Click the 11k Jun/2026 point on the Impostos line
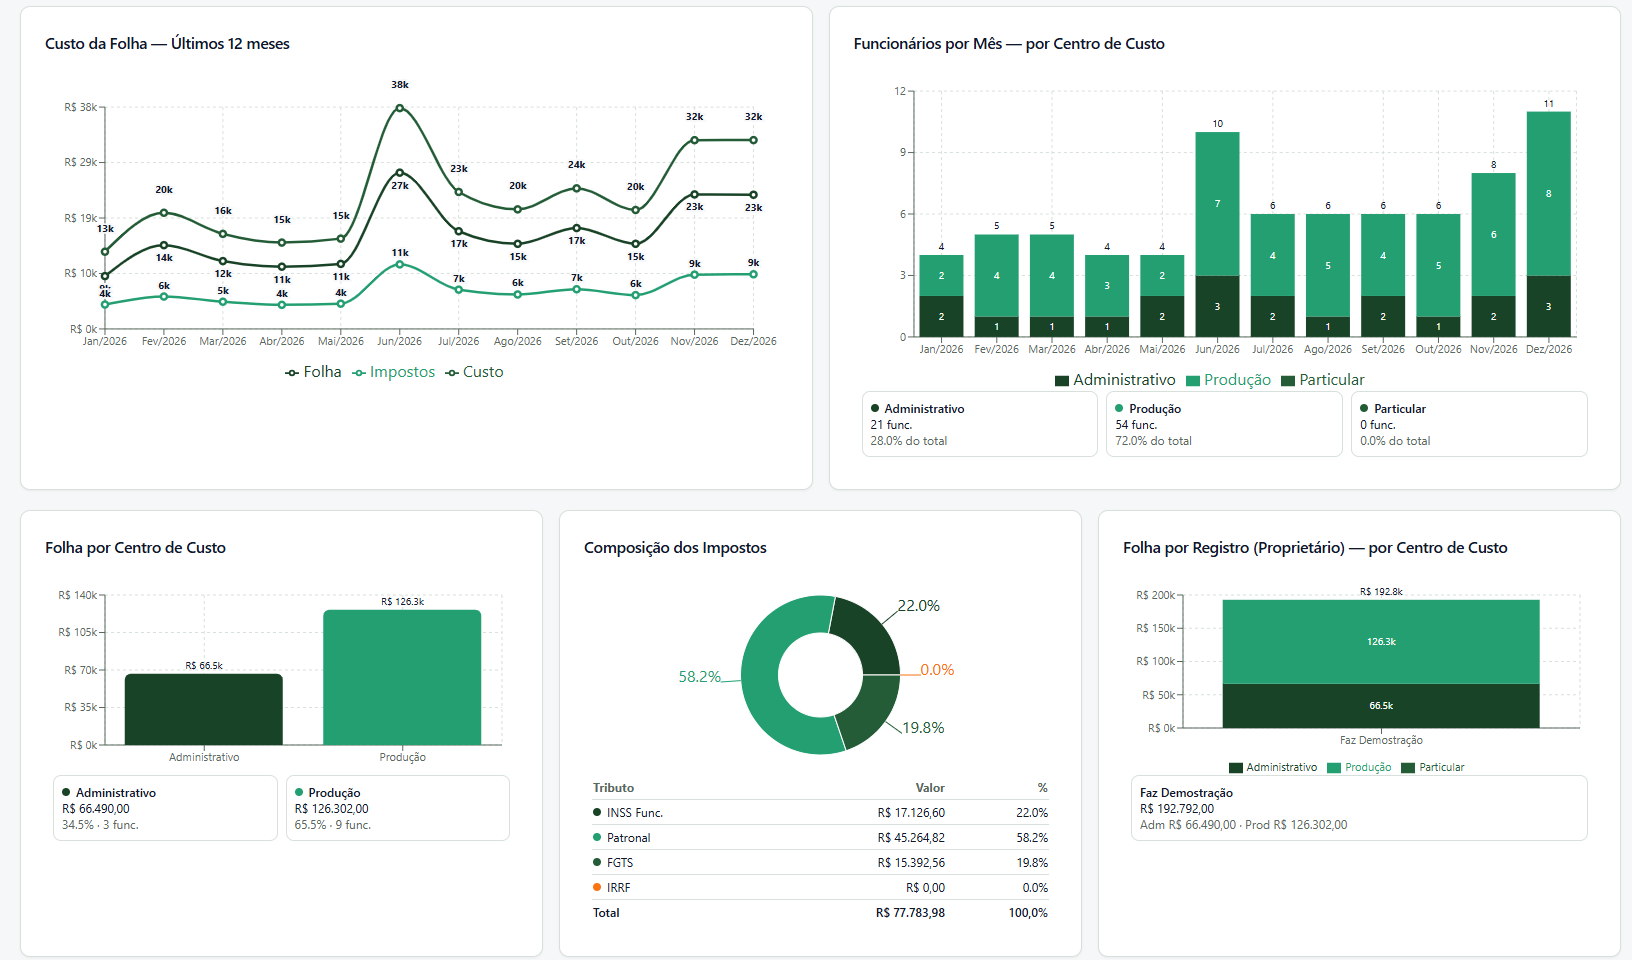Screen dimensions: 1632x960 400,264
